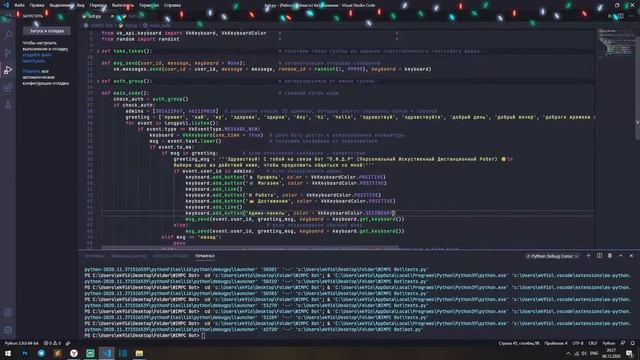
Task: Change end-of-line sequence CRLF
Action: pyautogui.click(x=593, y=343)
